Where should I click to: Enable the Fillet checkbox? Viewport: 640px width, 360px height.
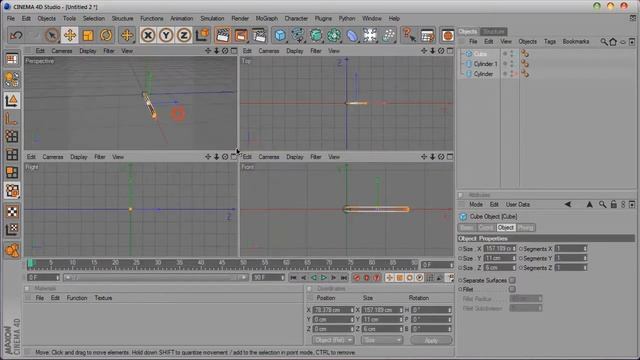(512, 289)
